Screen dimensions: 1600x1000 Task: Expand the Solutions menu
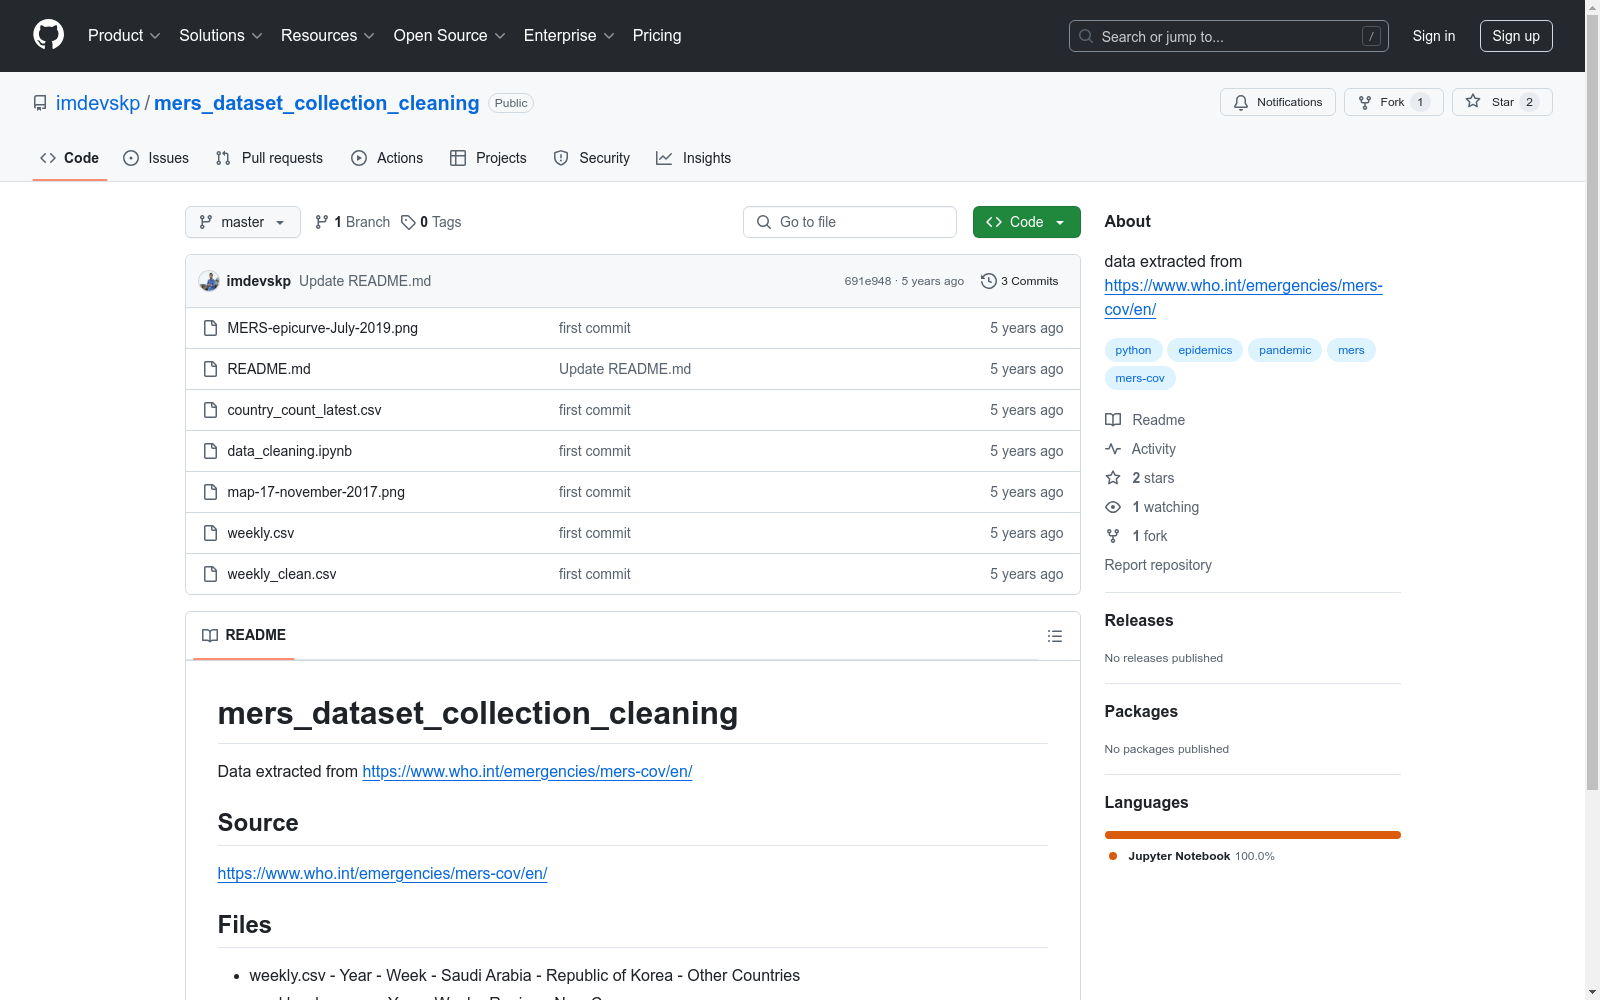tap(220, 35)
